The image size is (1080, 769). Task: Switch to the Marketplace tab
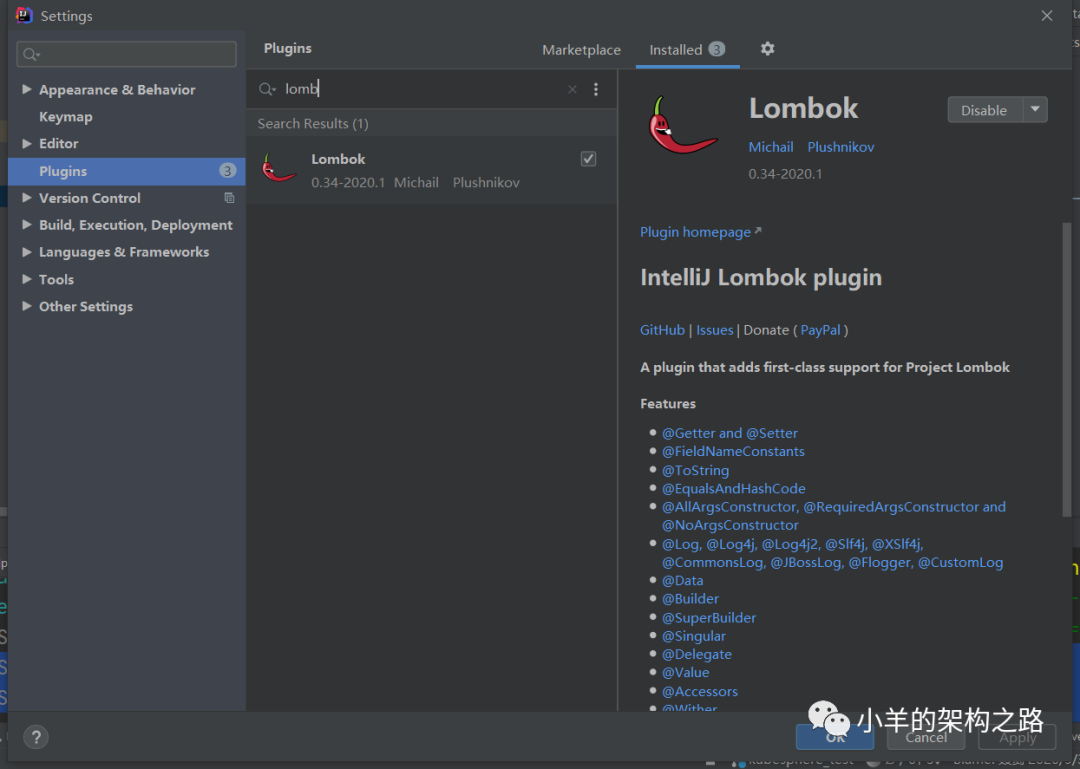click(x=581, y=50)
